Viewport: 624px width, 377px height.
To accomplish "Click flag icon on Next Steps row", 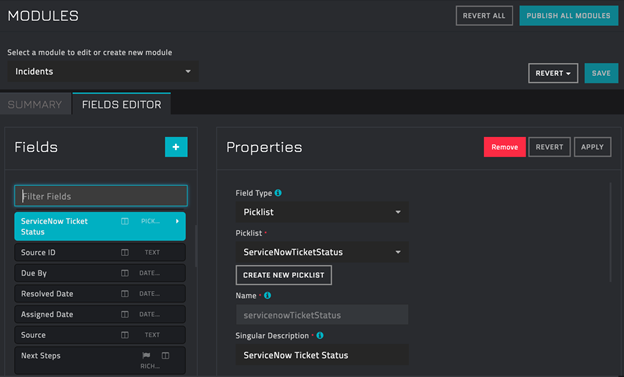I will pyautogui.click(x=146, y=355).
